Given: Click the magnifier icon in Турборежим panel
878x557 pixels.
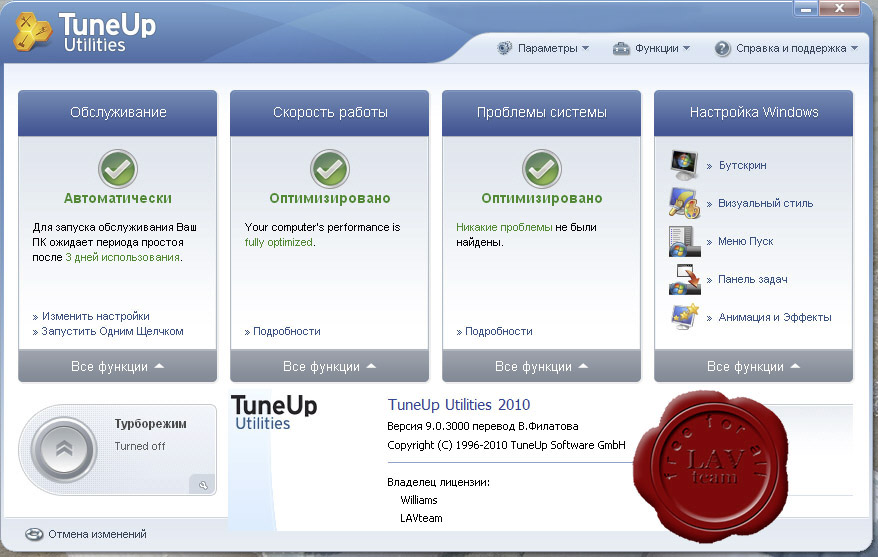Looking at the screenshot, I should pyautogui.click(x=203, y=485).
